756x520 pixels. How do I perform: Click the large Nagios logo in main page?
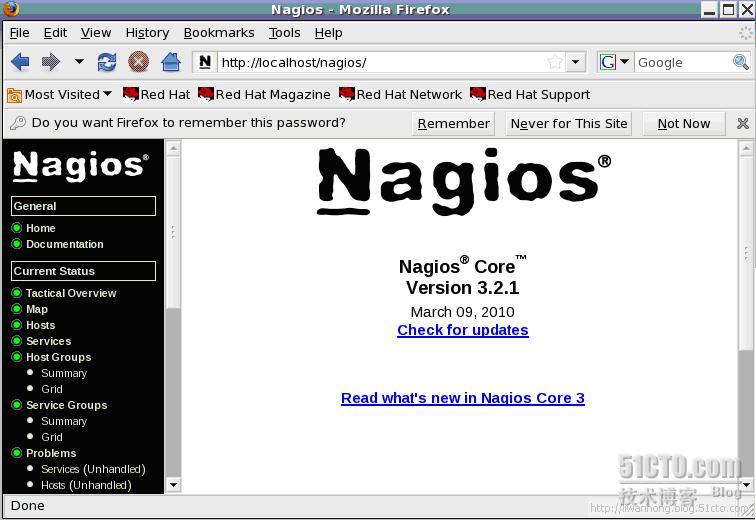coord(464,181)
